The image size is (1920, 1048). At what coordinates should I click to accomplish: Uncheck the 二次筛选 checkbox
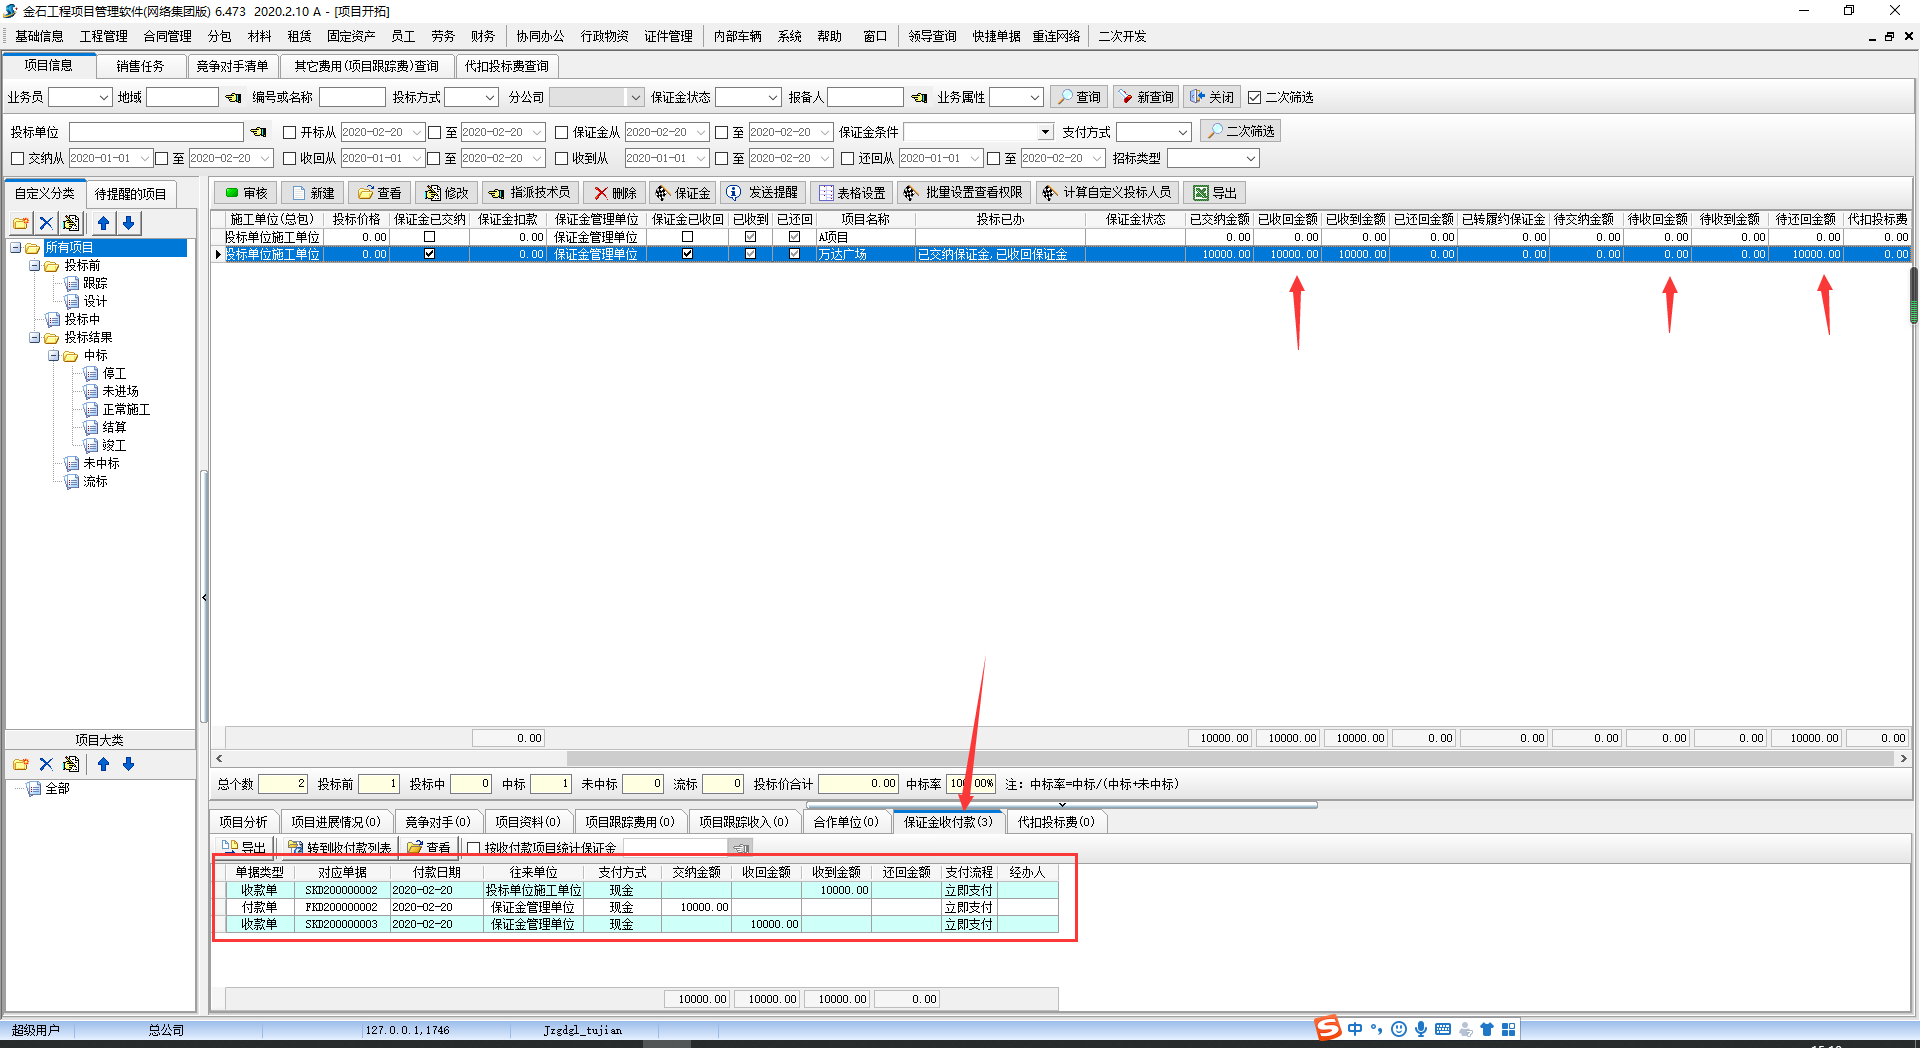pos(1254,98)
